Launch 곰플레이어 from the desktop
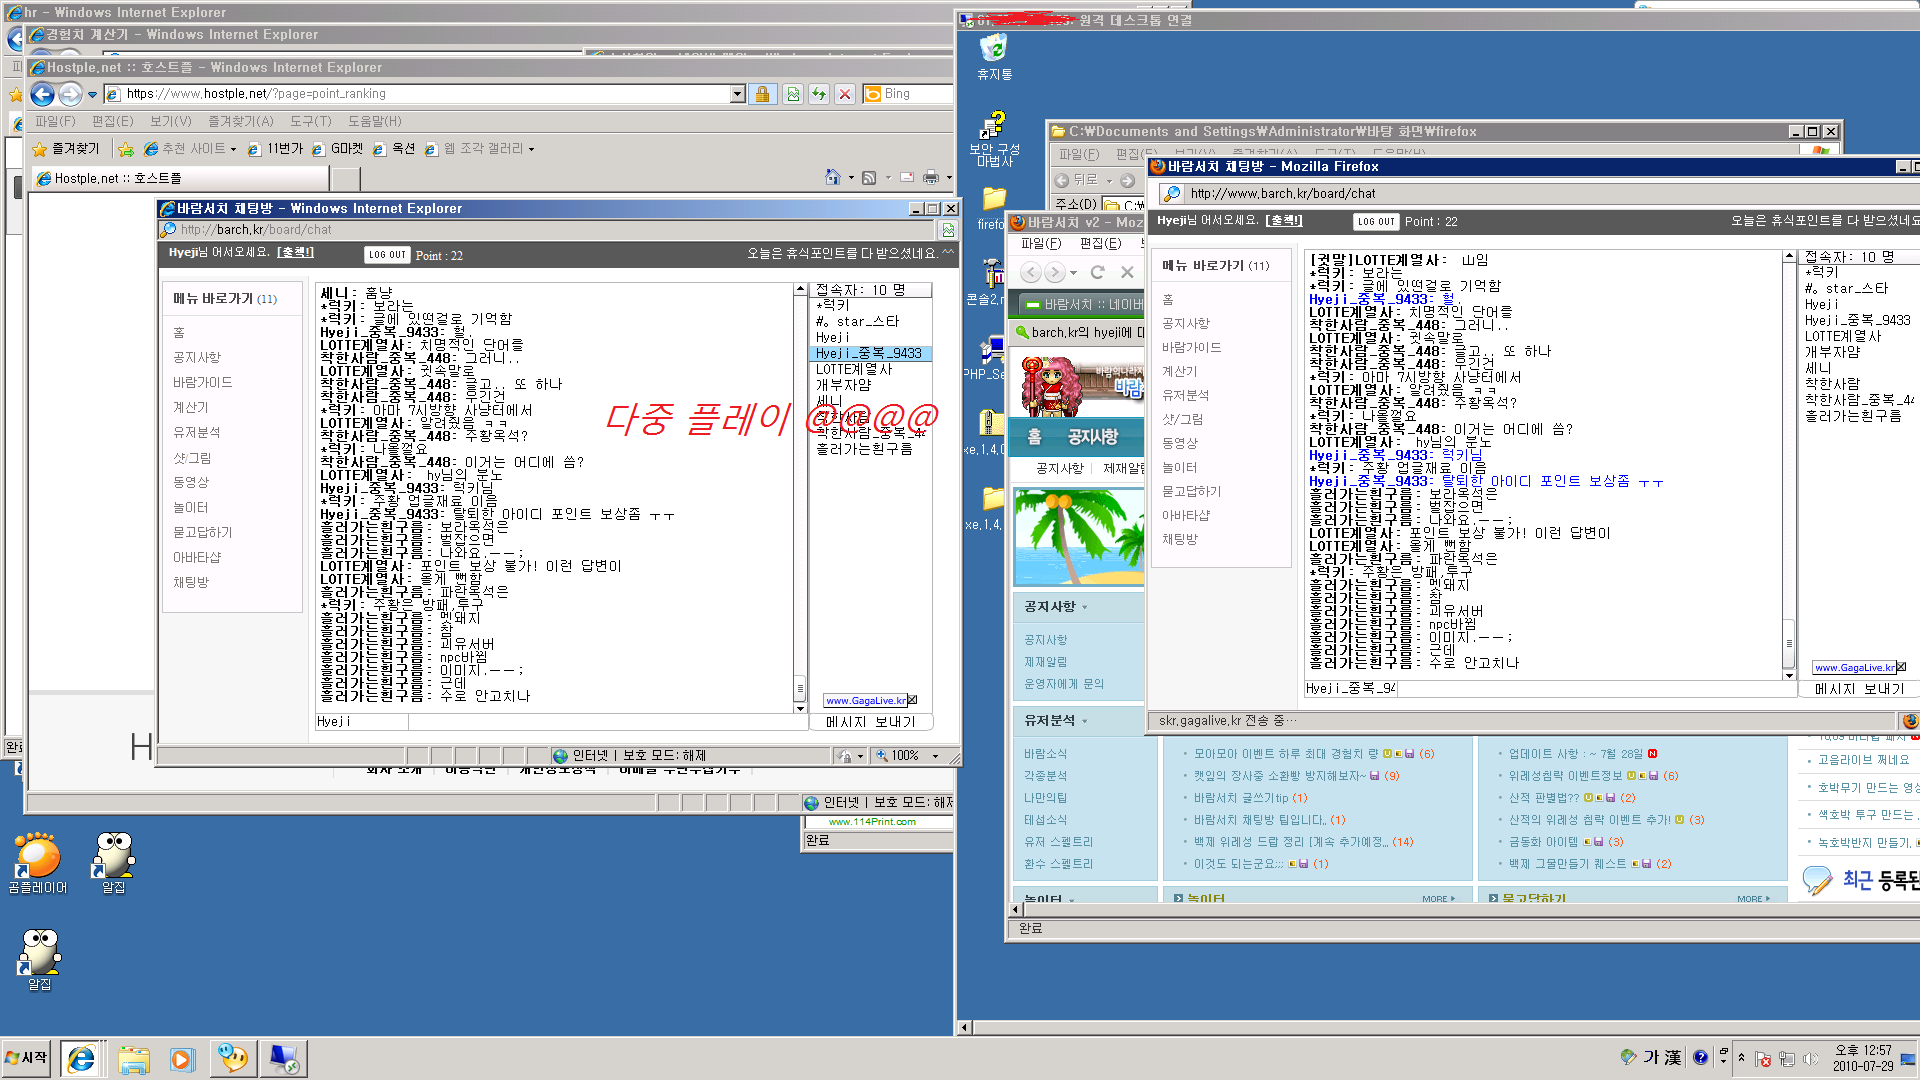This screenshot has height=1080, width=1920. [x=37, y=857]
